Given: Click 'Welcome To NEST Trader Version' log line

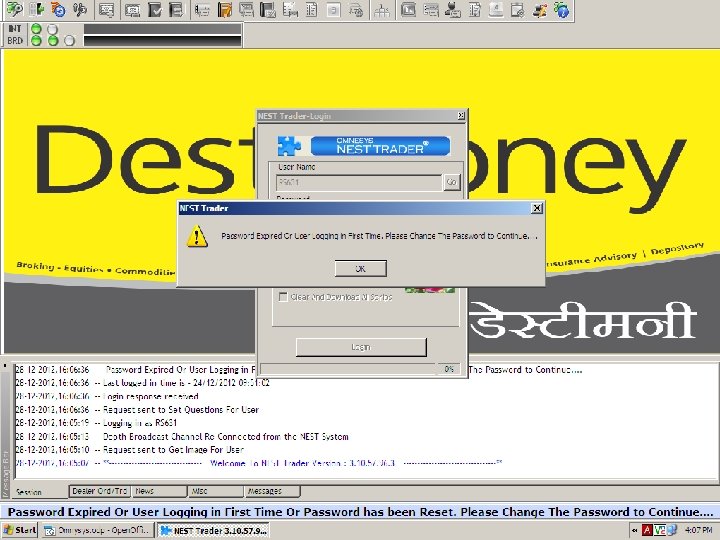Looking at the screenshot, I should point(259,463).
